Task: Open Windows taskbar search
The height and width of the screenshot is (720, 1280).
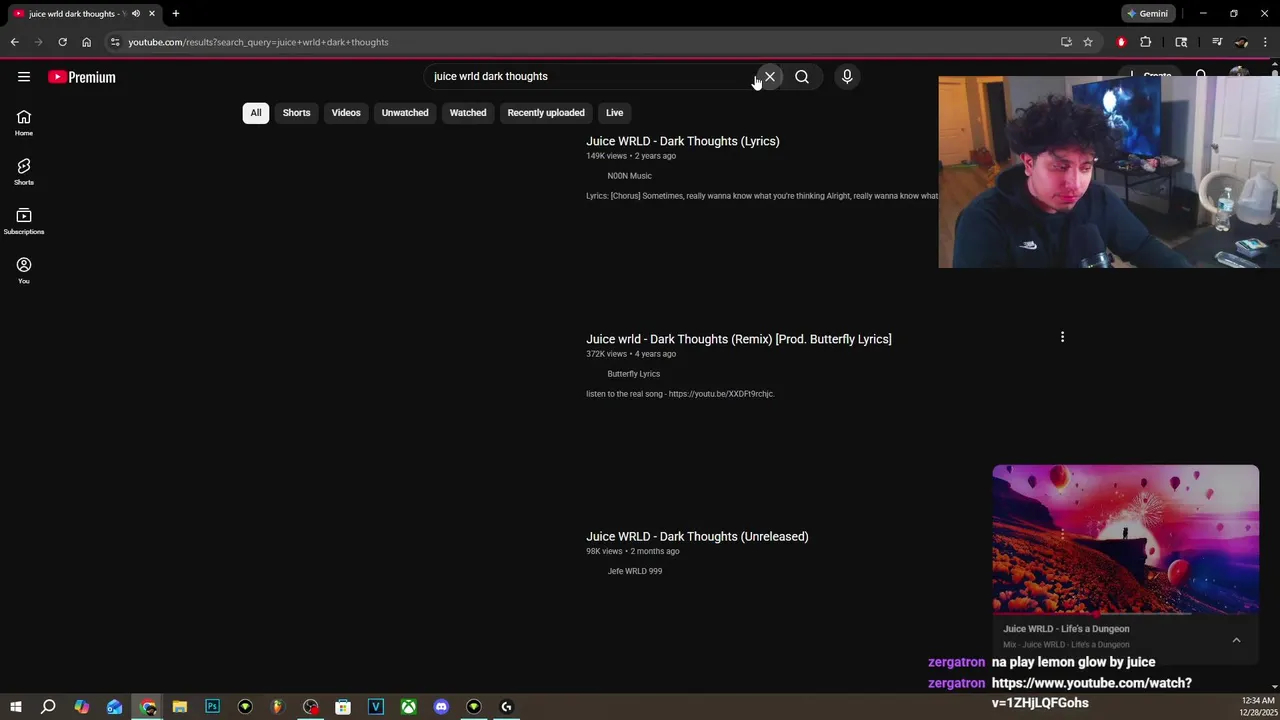Action: tap(48, 707)
